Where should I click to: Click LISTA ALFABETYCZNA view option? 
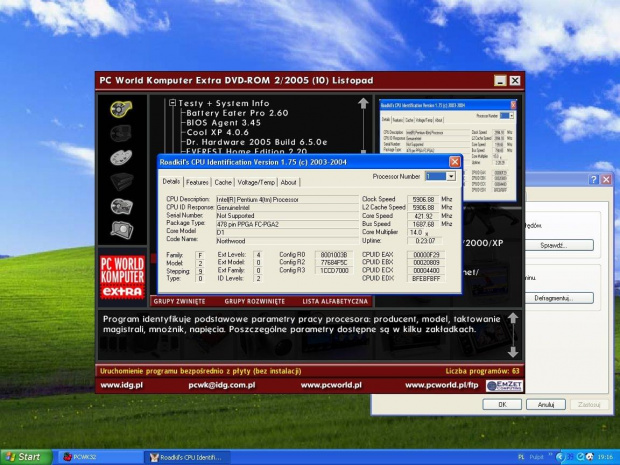pos(335,301)
